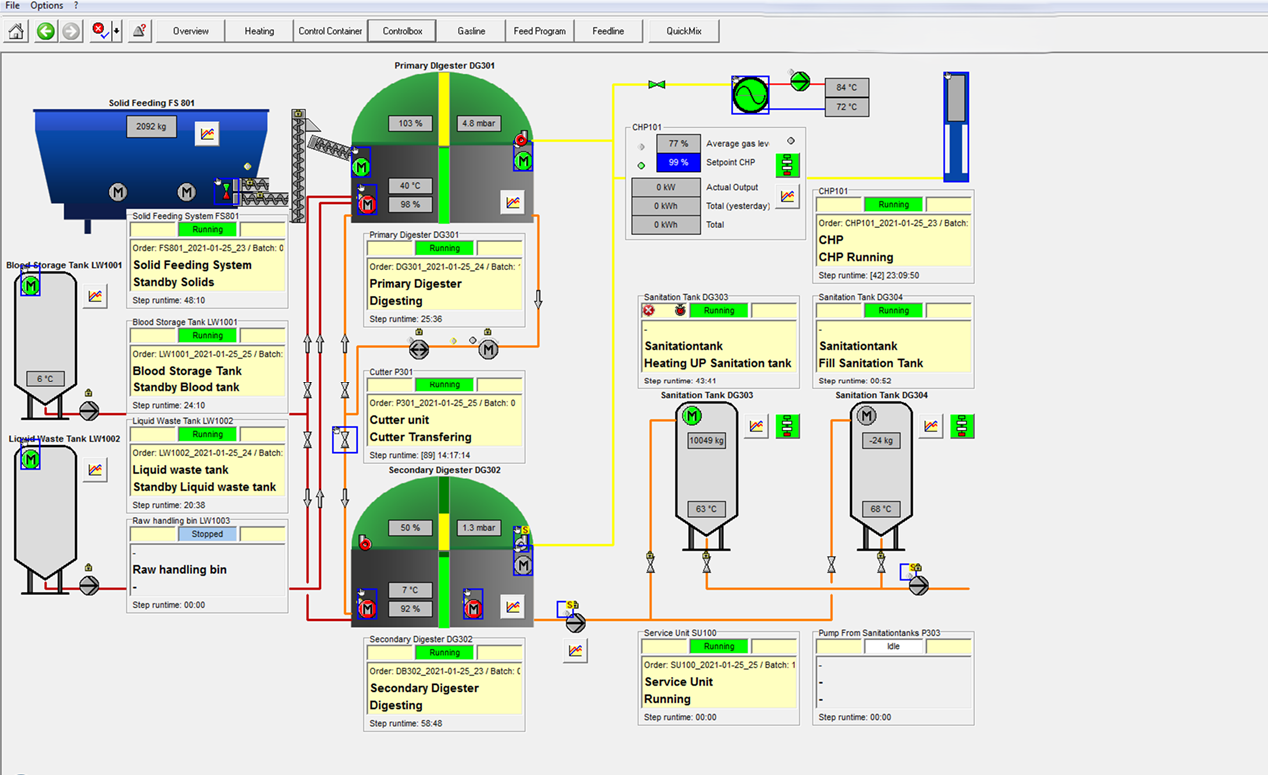Image resolution: width=1268 pixels, height=775 pixels.
Task: Go back with the green arrow button
Action: coord(45,31)
